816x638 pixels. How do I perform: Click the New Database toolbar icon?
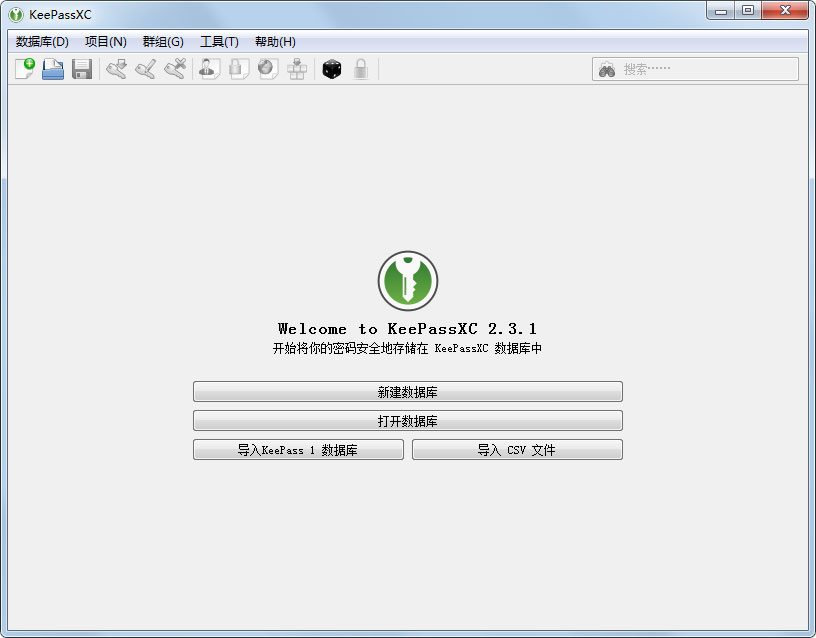tap(24, 69)
